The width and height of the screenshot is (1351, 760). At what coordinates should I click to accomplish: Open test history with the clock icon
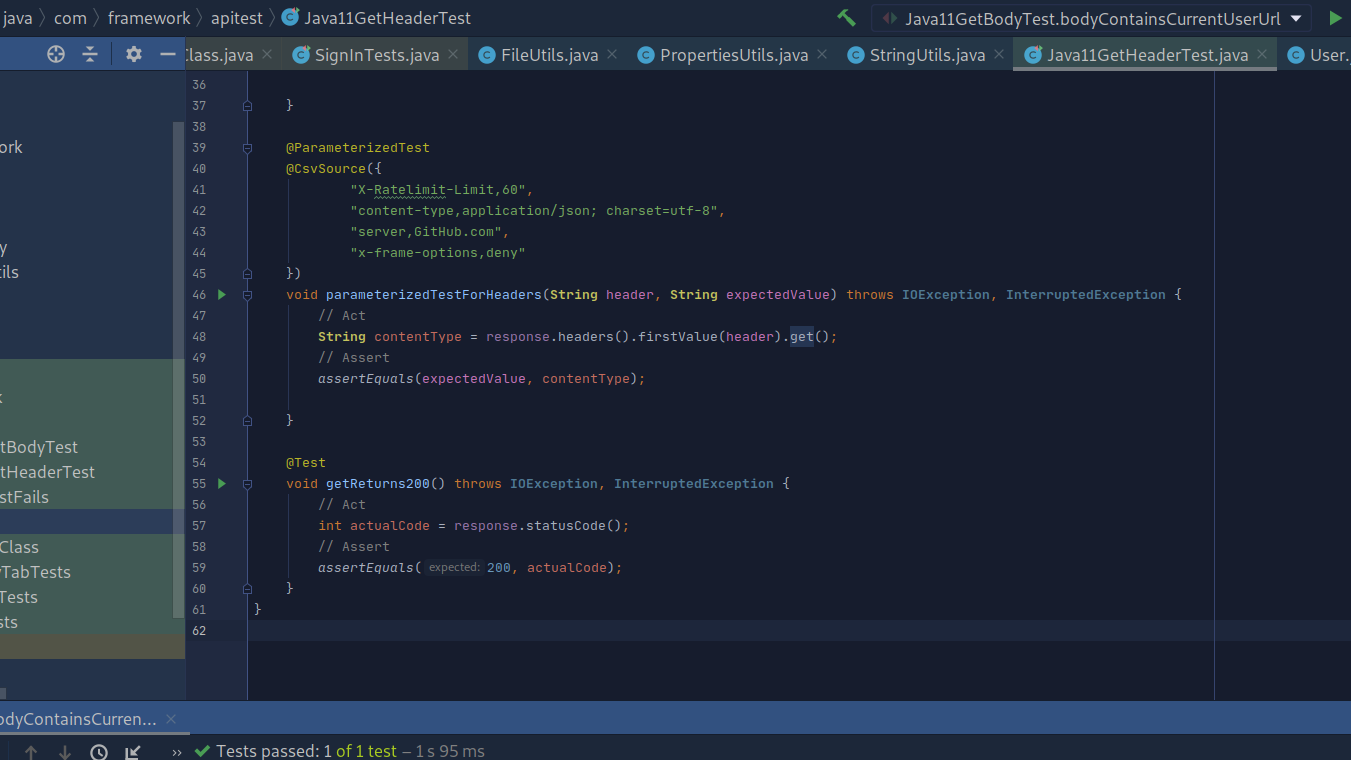[x=99, y=752]
